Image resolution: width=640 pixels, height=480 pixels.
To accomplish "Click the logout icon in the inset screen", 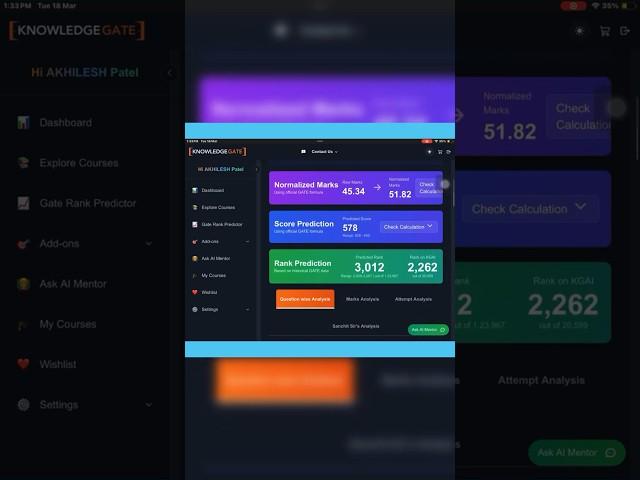I will (x=448, y=152).
